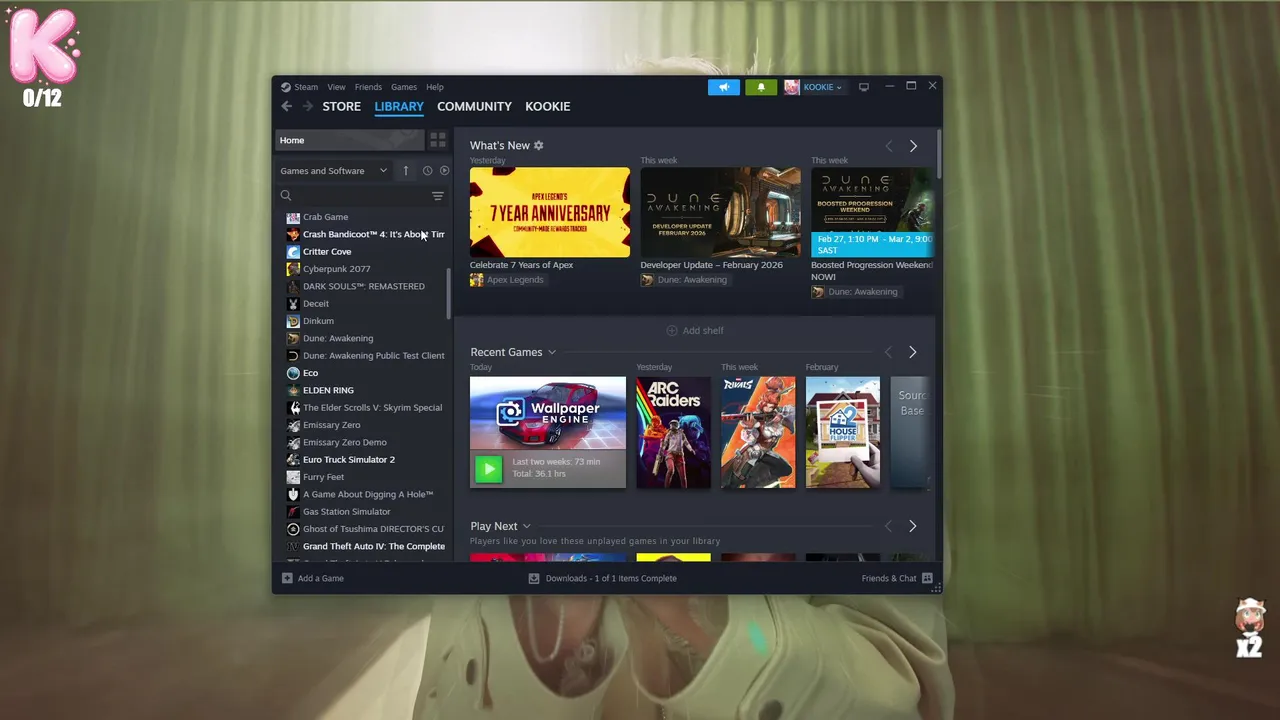Click the back navigation arrow
Screen dimensions: 1280x720
tap(287, 106)
